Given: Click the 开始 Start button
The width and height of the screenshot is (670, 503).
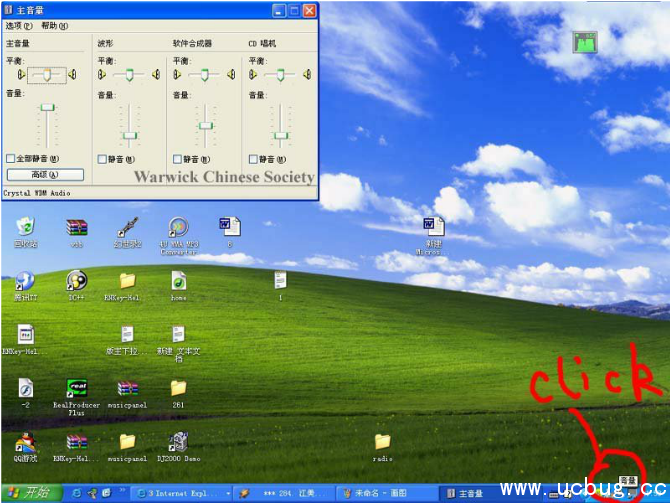Looking at the screenshot, I should [x=30, y=493].
